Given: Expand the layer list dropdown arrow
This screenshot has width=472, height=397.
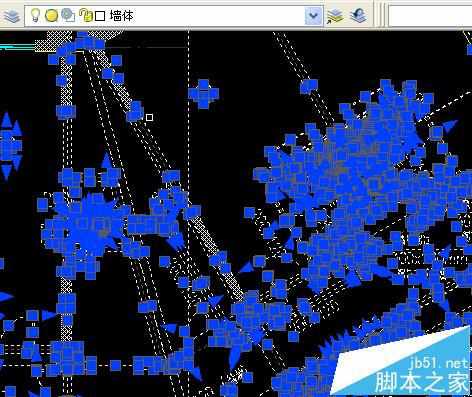Looking at the screenshot, I should (x=314, y=16).
